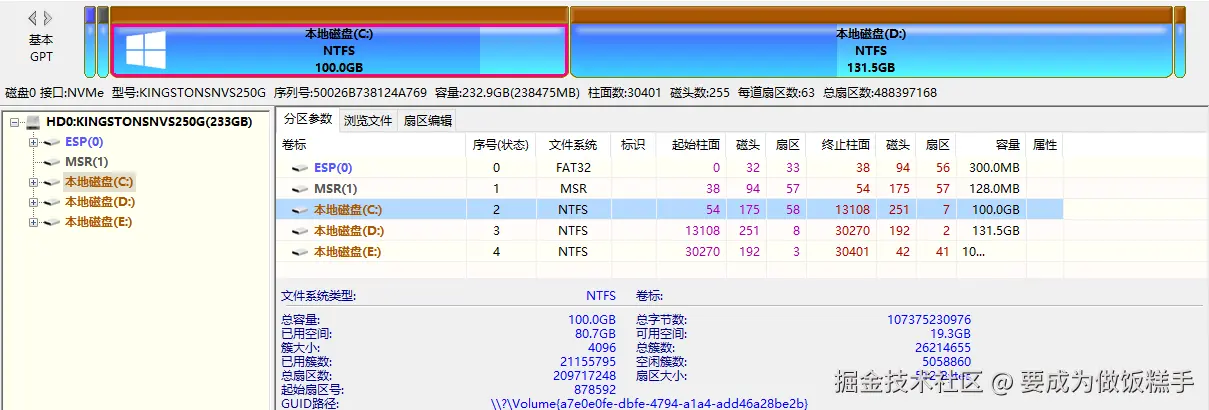
Task: Click the hard disk icon beside HD0:KINGSTONSNVS250G
Action: tap(33, 122)
